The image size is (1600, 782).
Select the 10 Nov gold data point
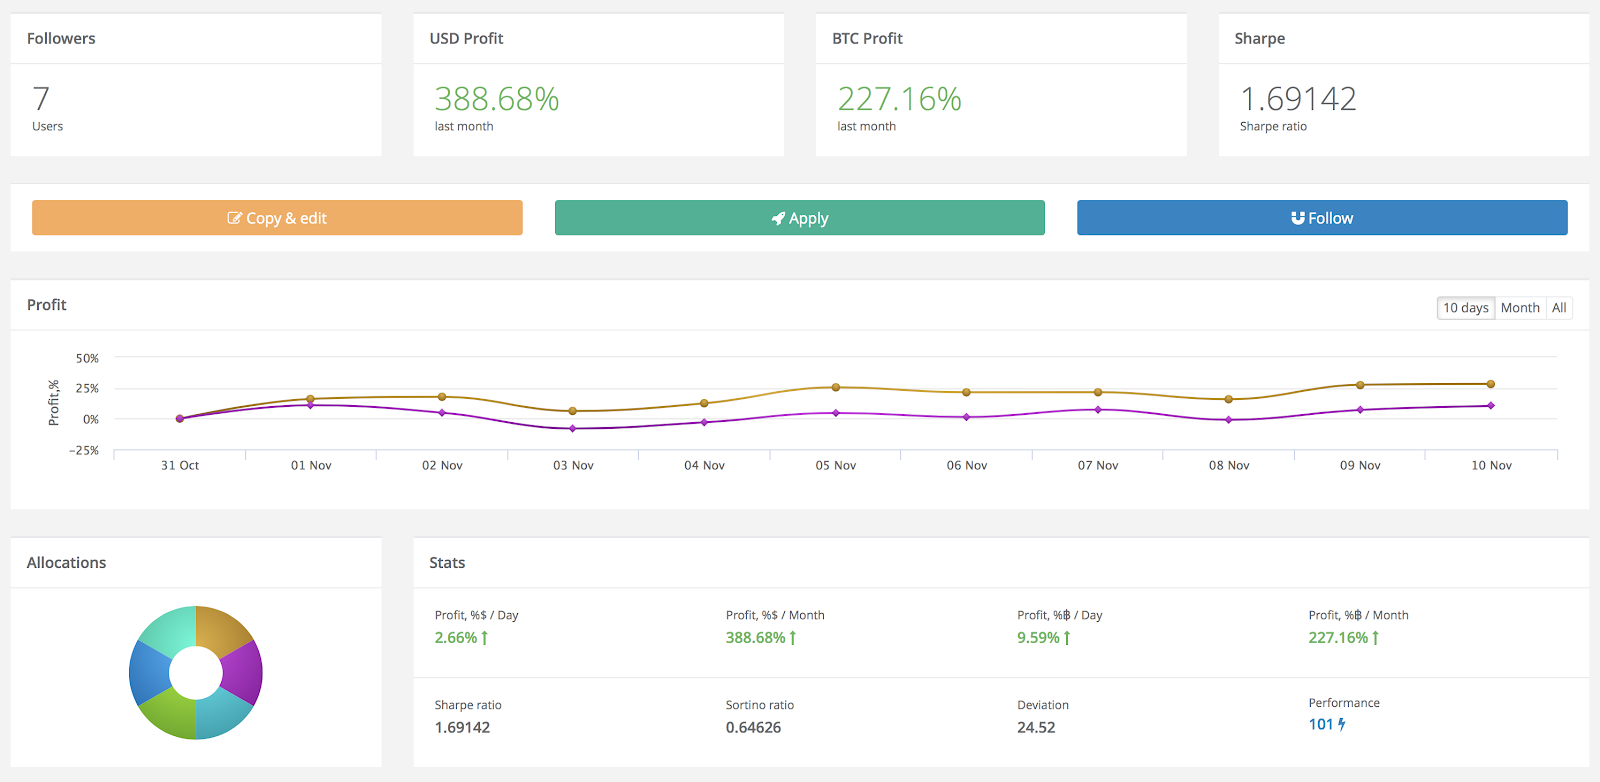[1490, 384]
